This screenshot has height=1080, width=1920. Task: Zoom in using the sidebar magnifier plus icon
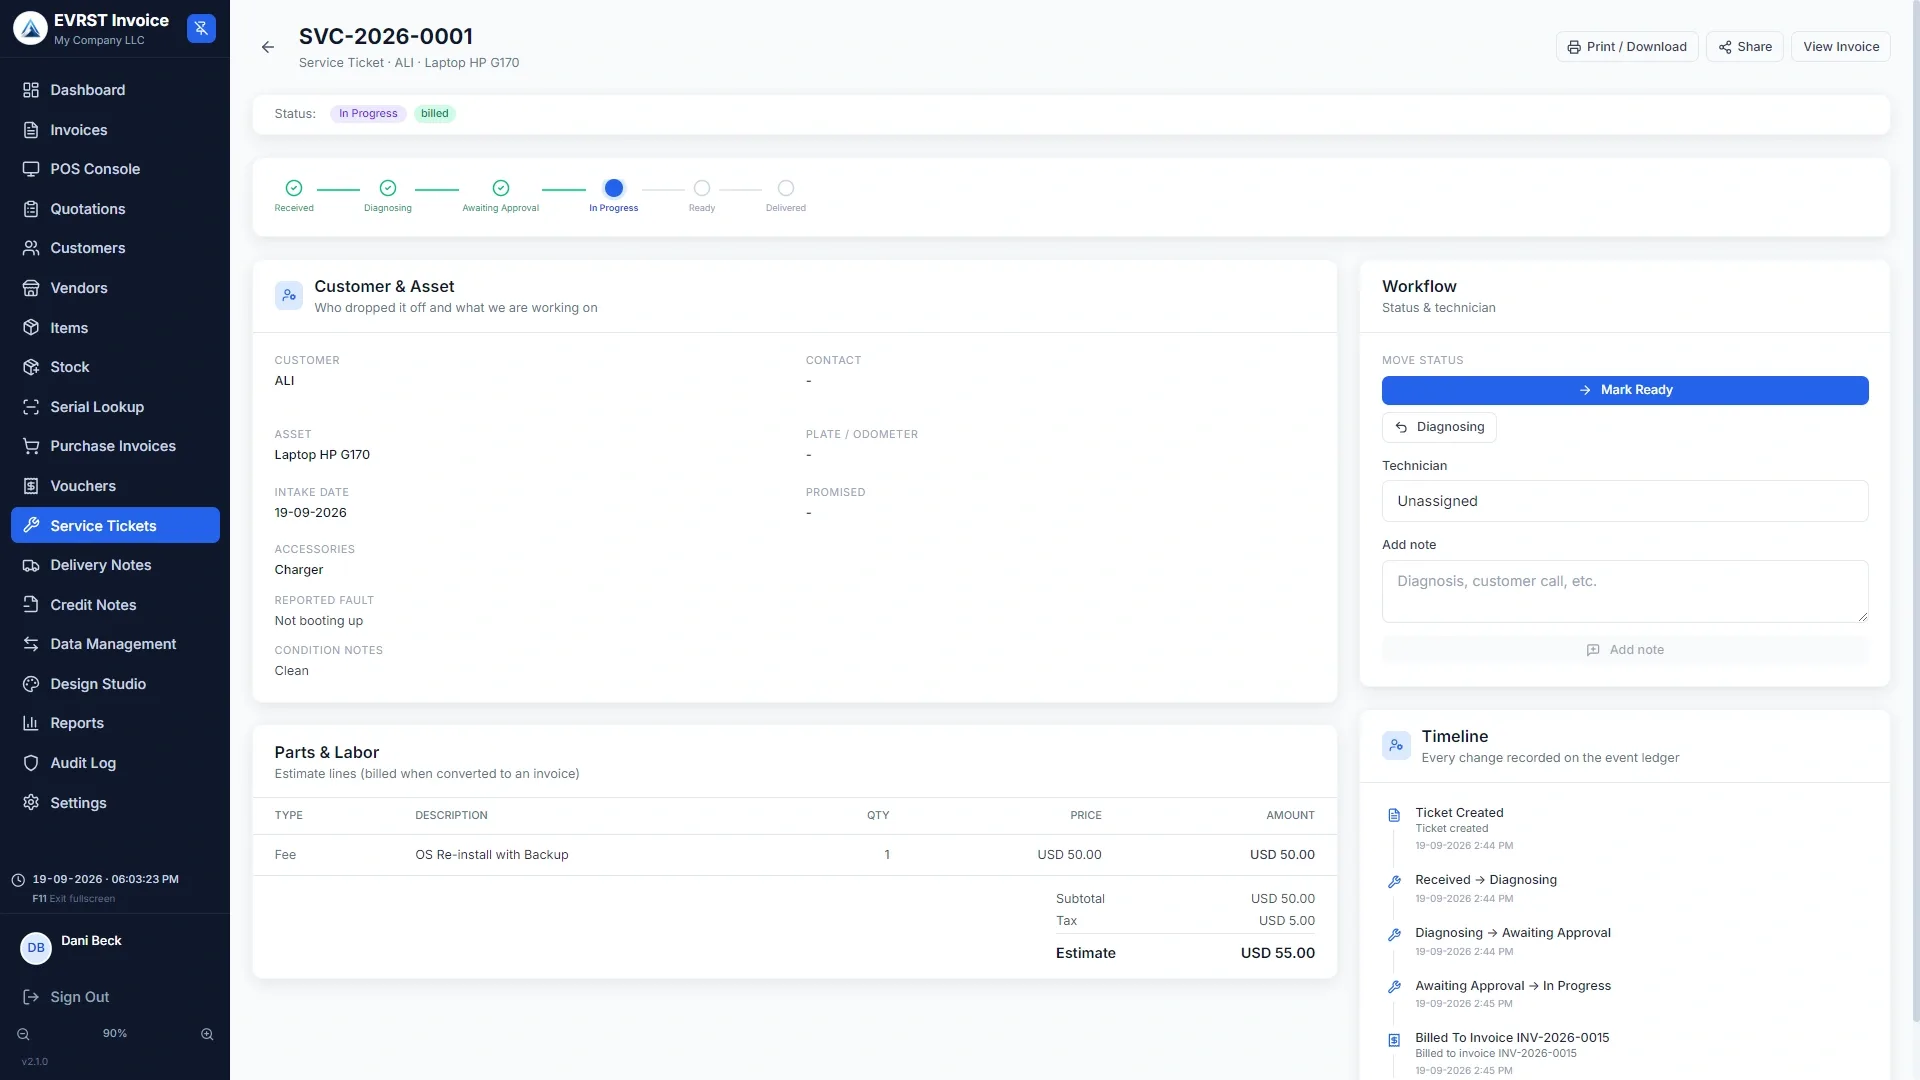pyautogui.click(x=207, y=1034)
